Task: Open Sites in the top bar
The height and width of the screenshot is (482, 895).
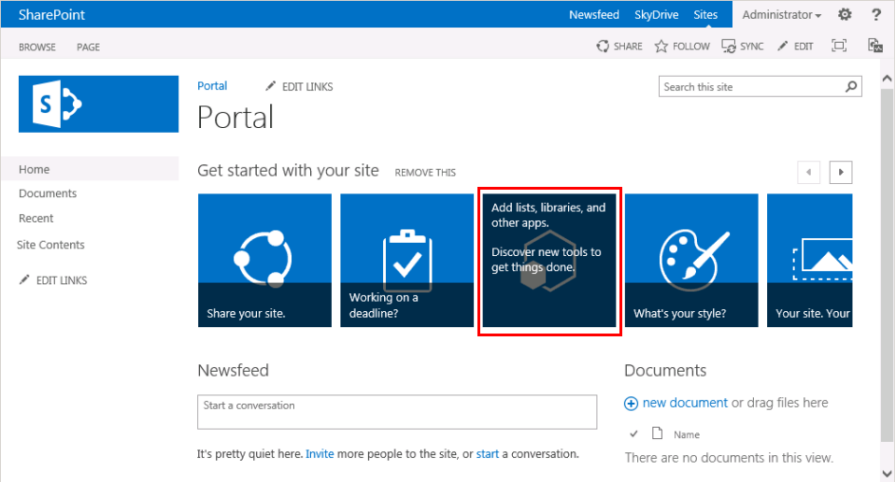Action: [705, 15]
